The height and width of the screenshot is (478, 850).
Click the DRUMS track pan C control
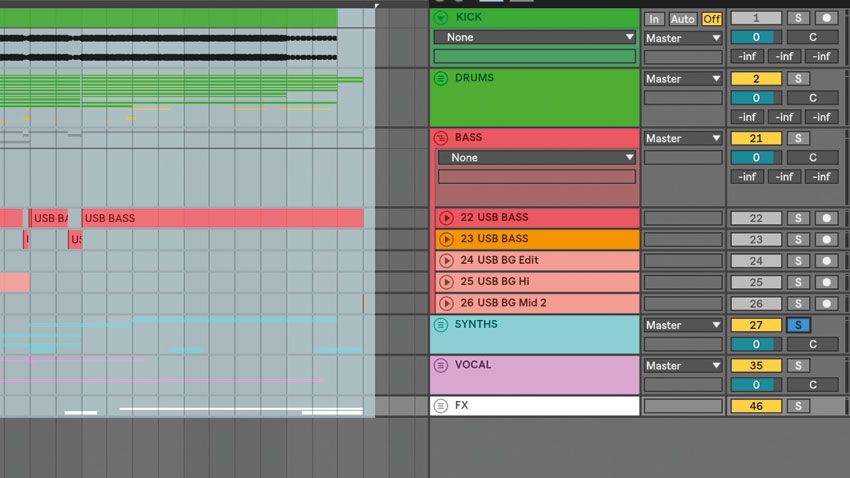coord(813,98)
